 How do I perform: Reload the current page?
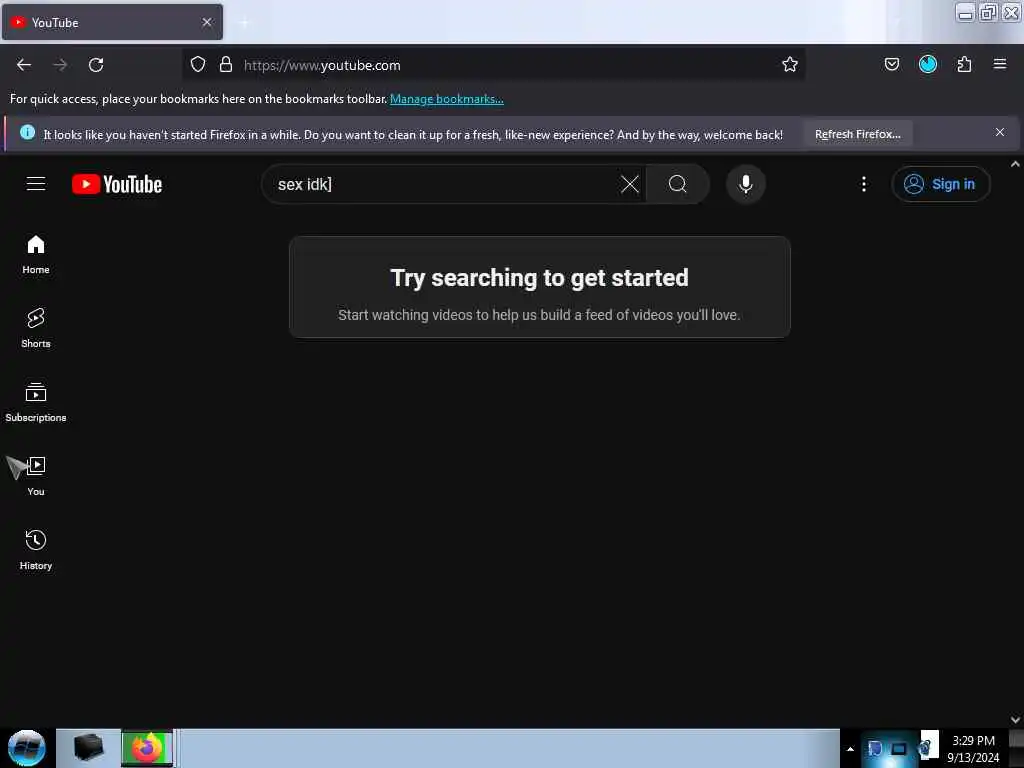click(x=96, y=65)
